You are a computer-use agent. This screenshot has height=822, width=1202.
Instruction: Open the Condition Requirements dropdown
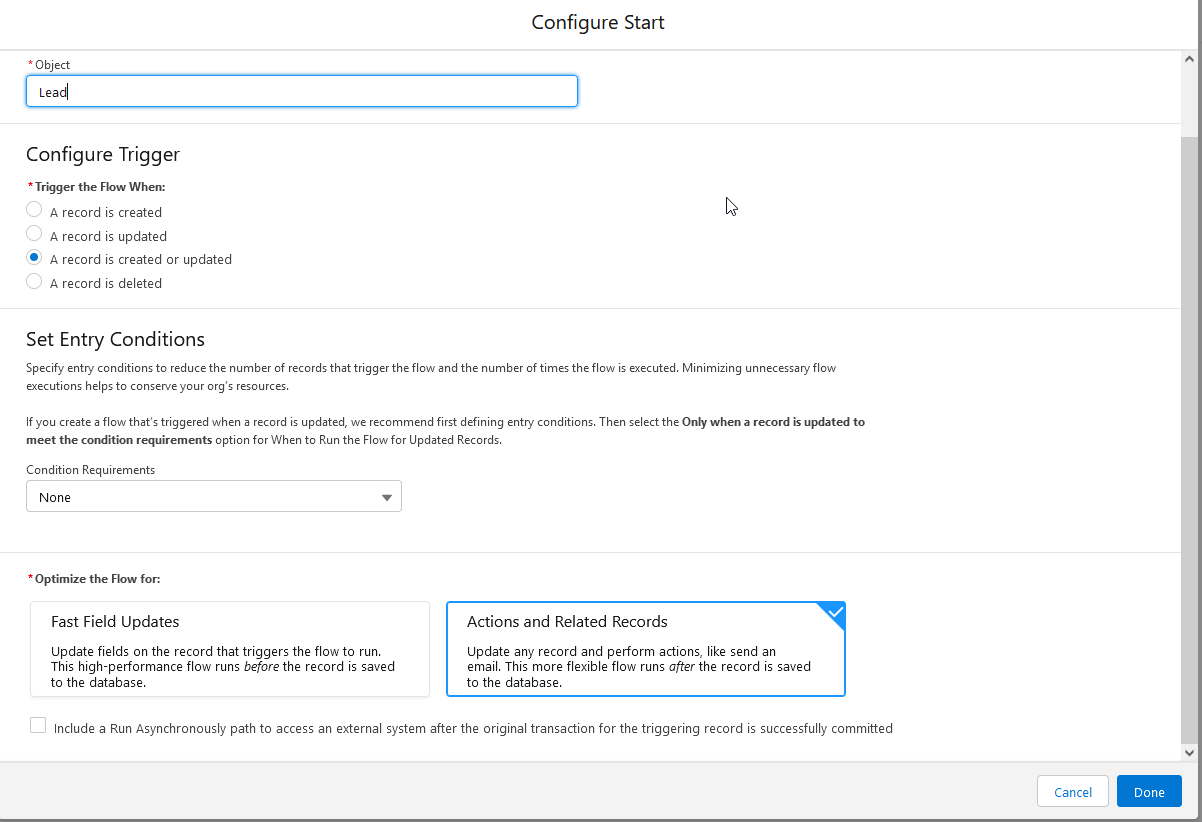pyautogui.click(x=213, y=497)
